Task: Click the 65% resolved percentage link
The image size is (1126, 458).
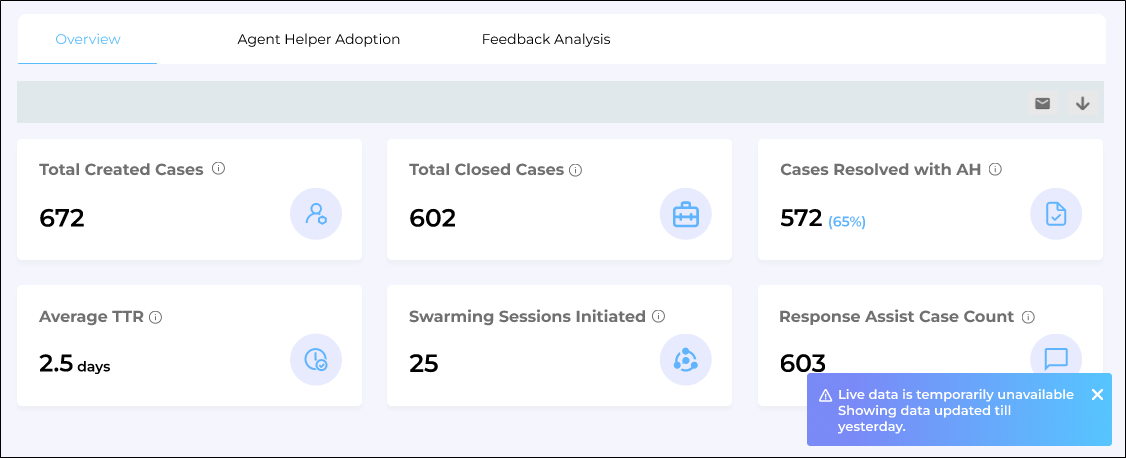Action: click(x=846, y=222)
